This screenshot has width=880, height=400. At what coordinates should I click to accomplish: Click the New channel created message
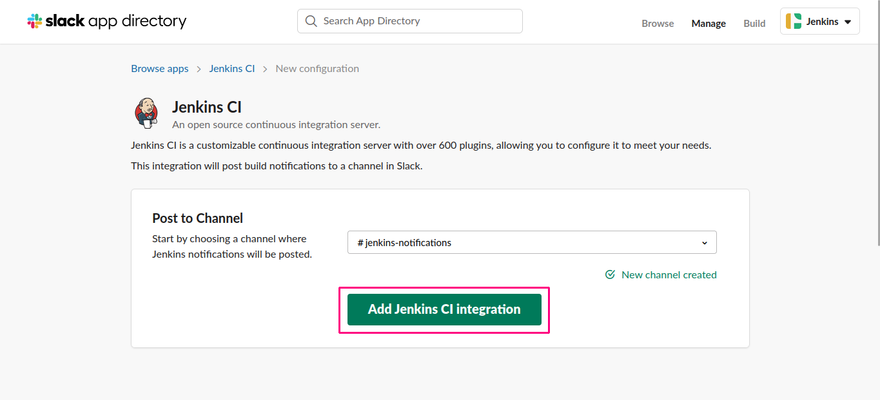tap(669, 275)
